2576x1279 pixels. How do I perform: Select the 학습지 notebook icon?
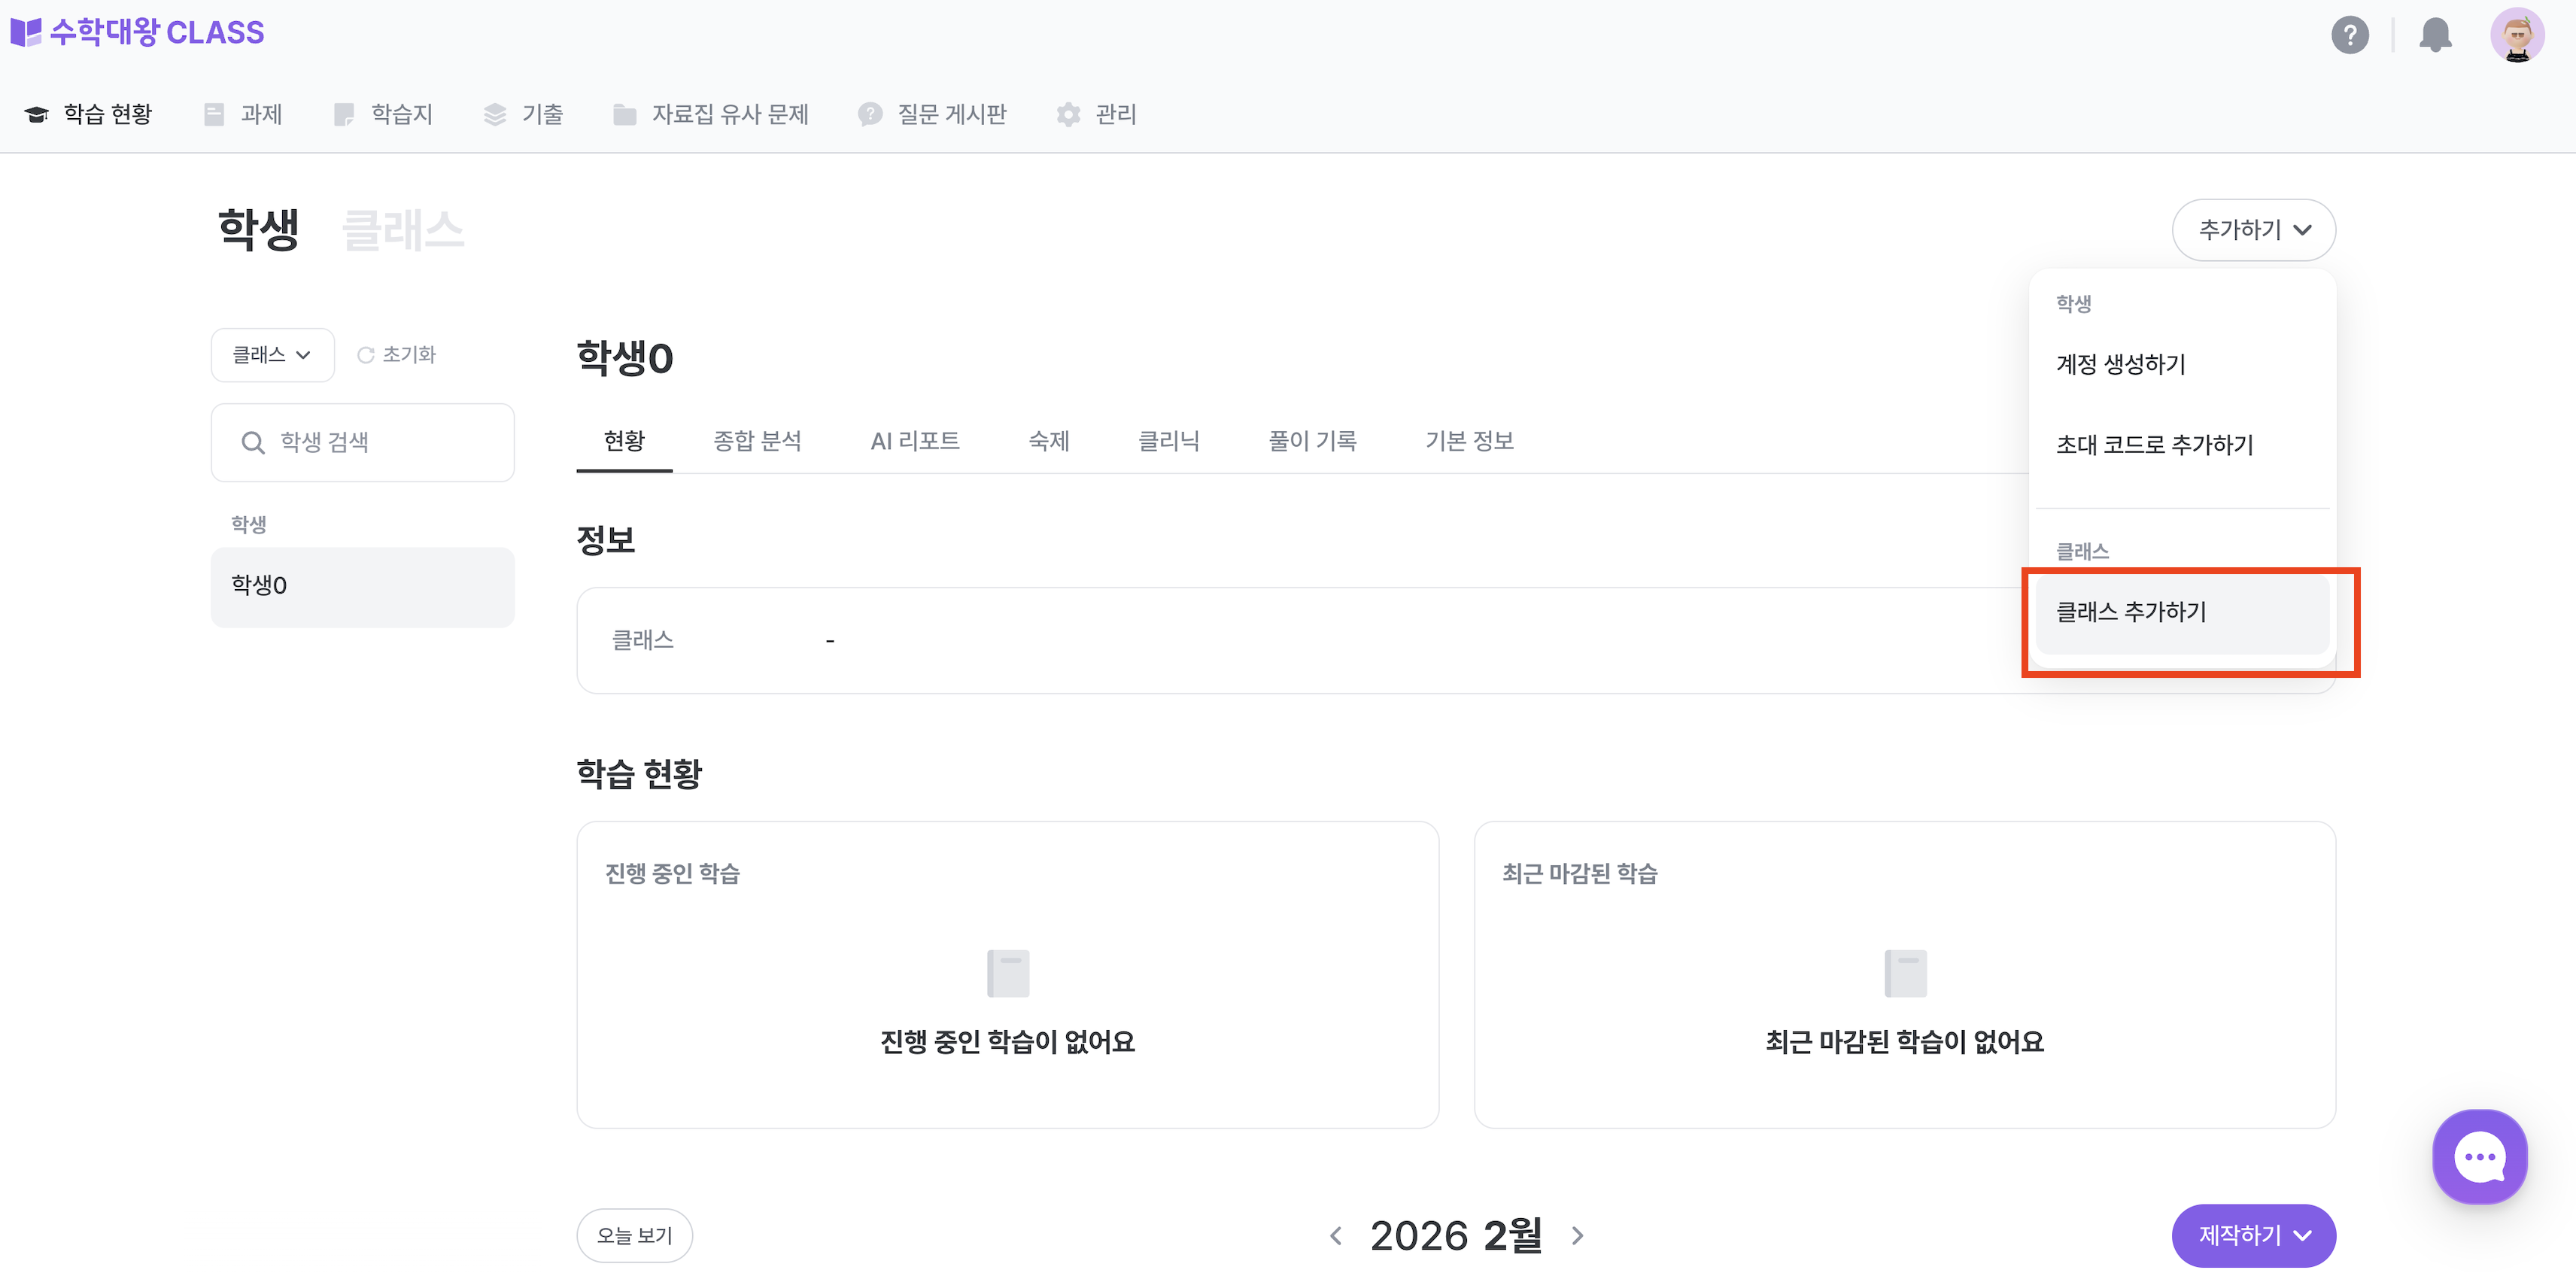[x=345, y=114]
